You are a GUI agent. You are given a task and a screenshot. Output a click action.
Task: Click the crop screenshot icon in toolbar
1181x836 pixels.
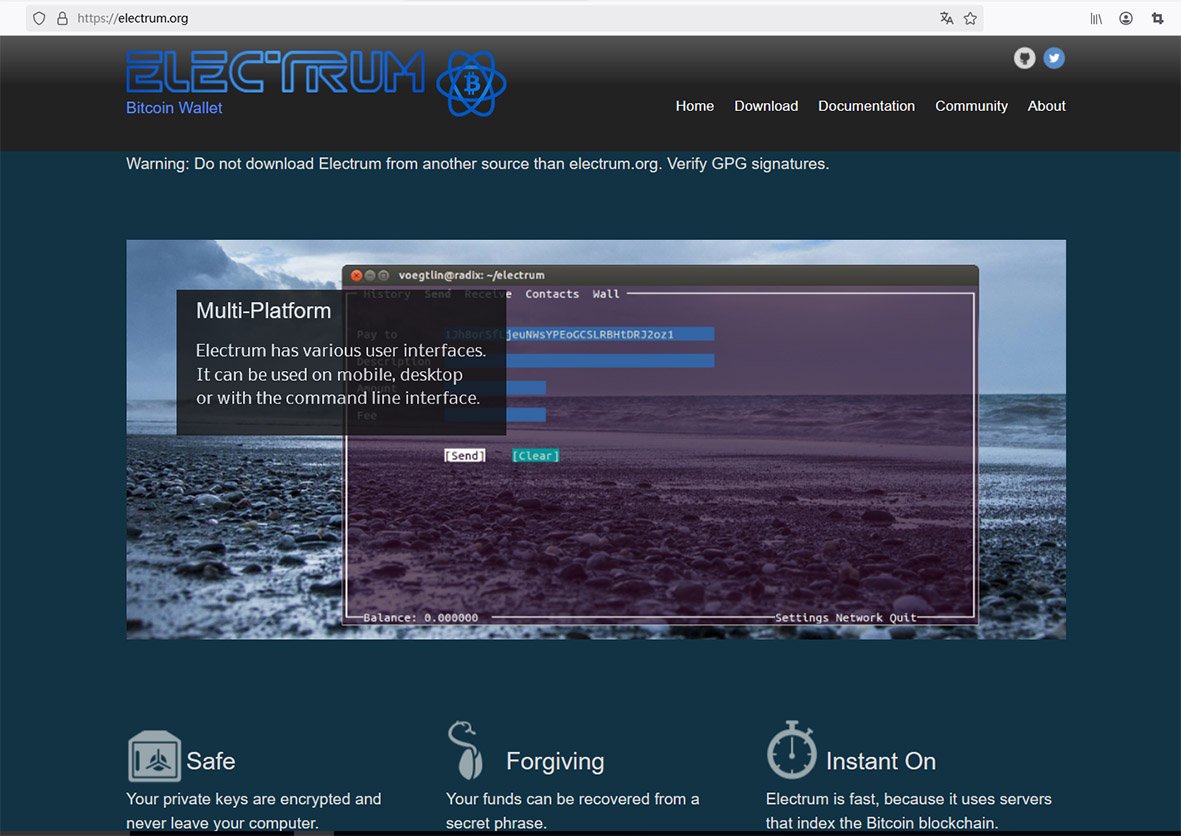point(1158,18)
